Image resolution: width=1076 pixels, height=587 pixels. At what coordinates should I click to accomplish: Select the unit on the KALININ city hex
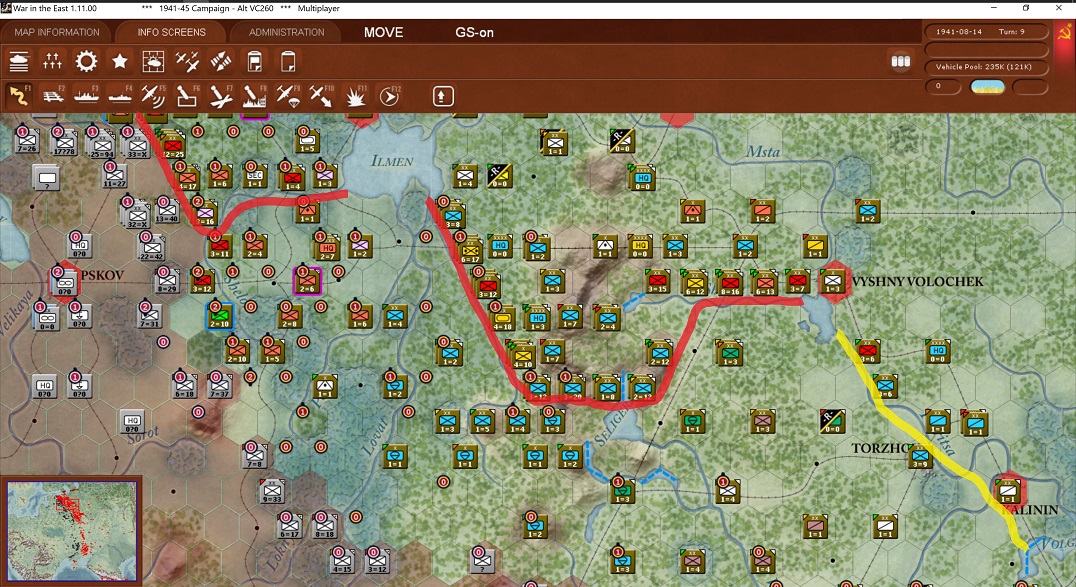1008,491
